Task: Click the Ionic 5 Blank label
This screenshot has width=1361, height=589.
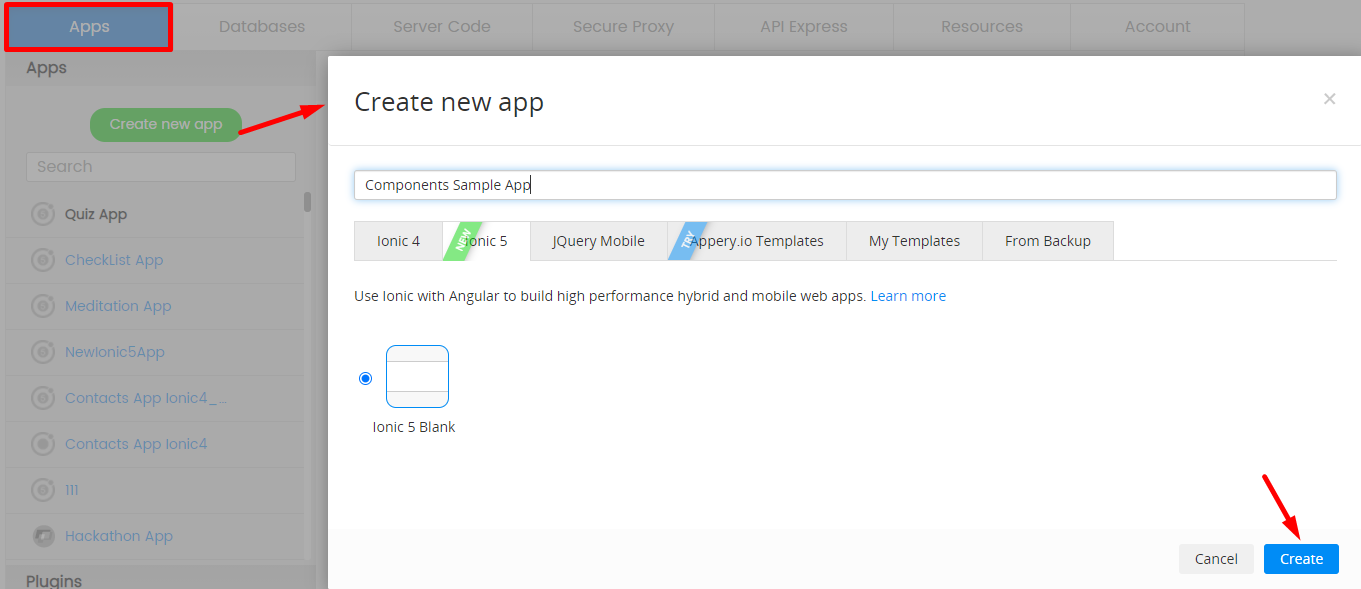Action: [414, 427]
